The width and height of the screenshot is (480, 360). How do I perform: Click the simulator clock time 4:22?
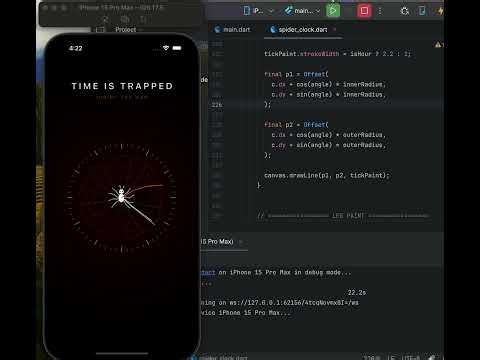pyautogui.click(x=76, y=48)
